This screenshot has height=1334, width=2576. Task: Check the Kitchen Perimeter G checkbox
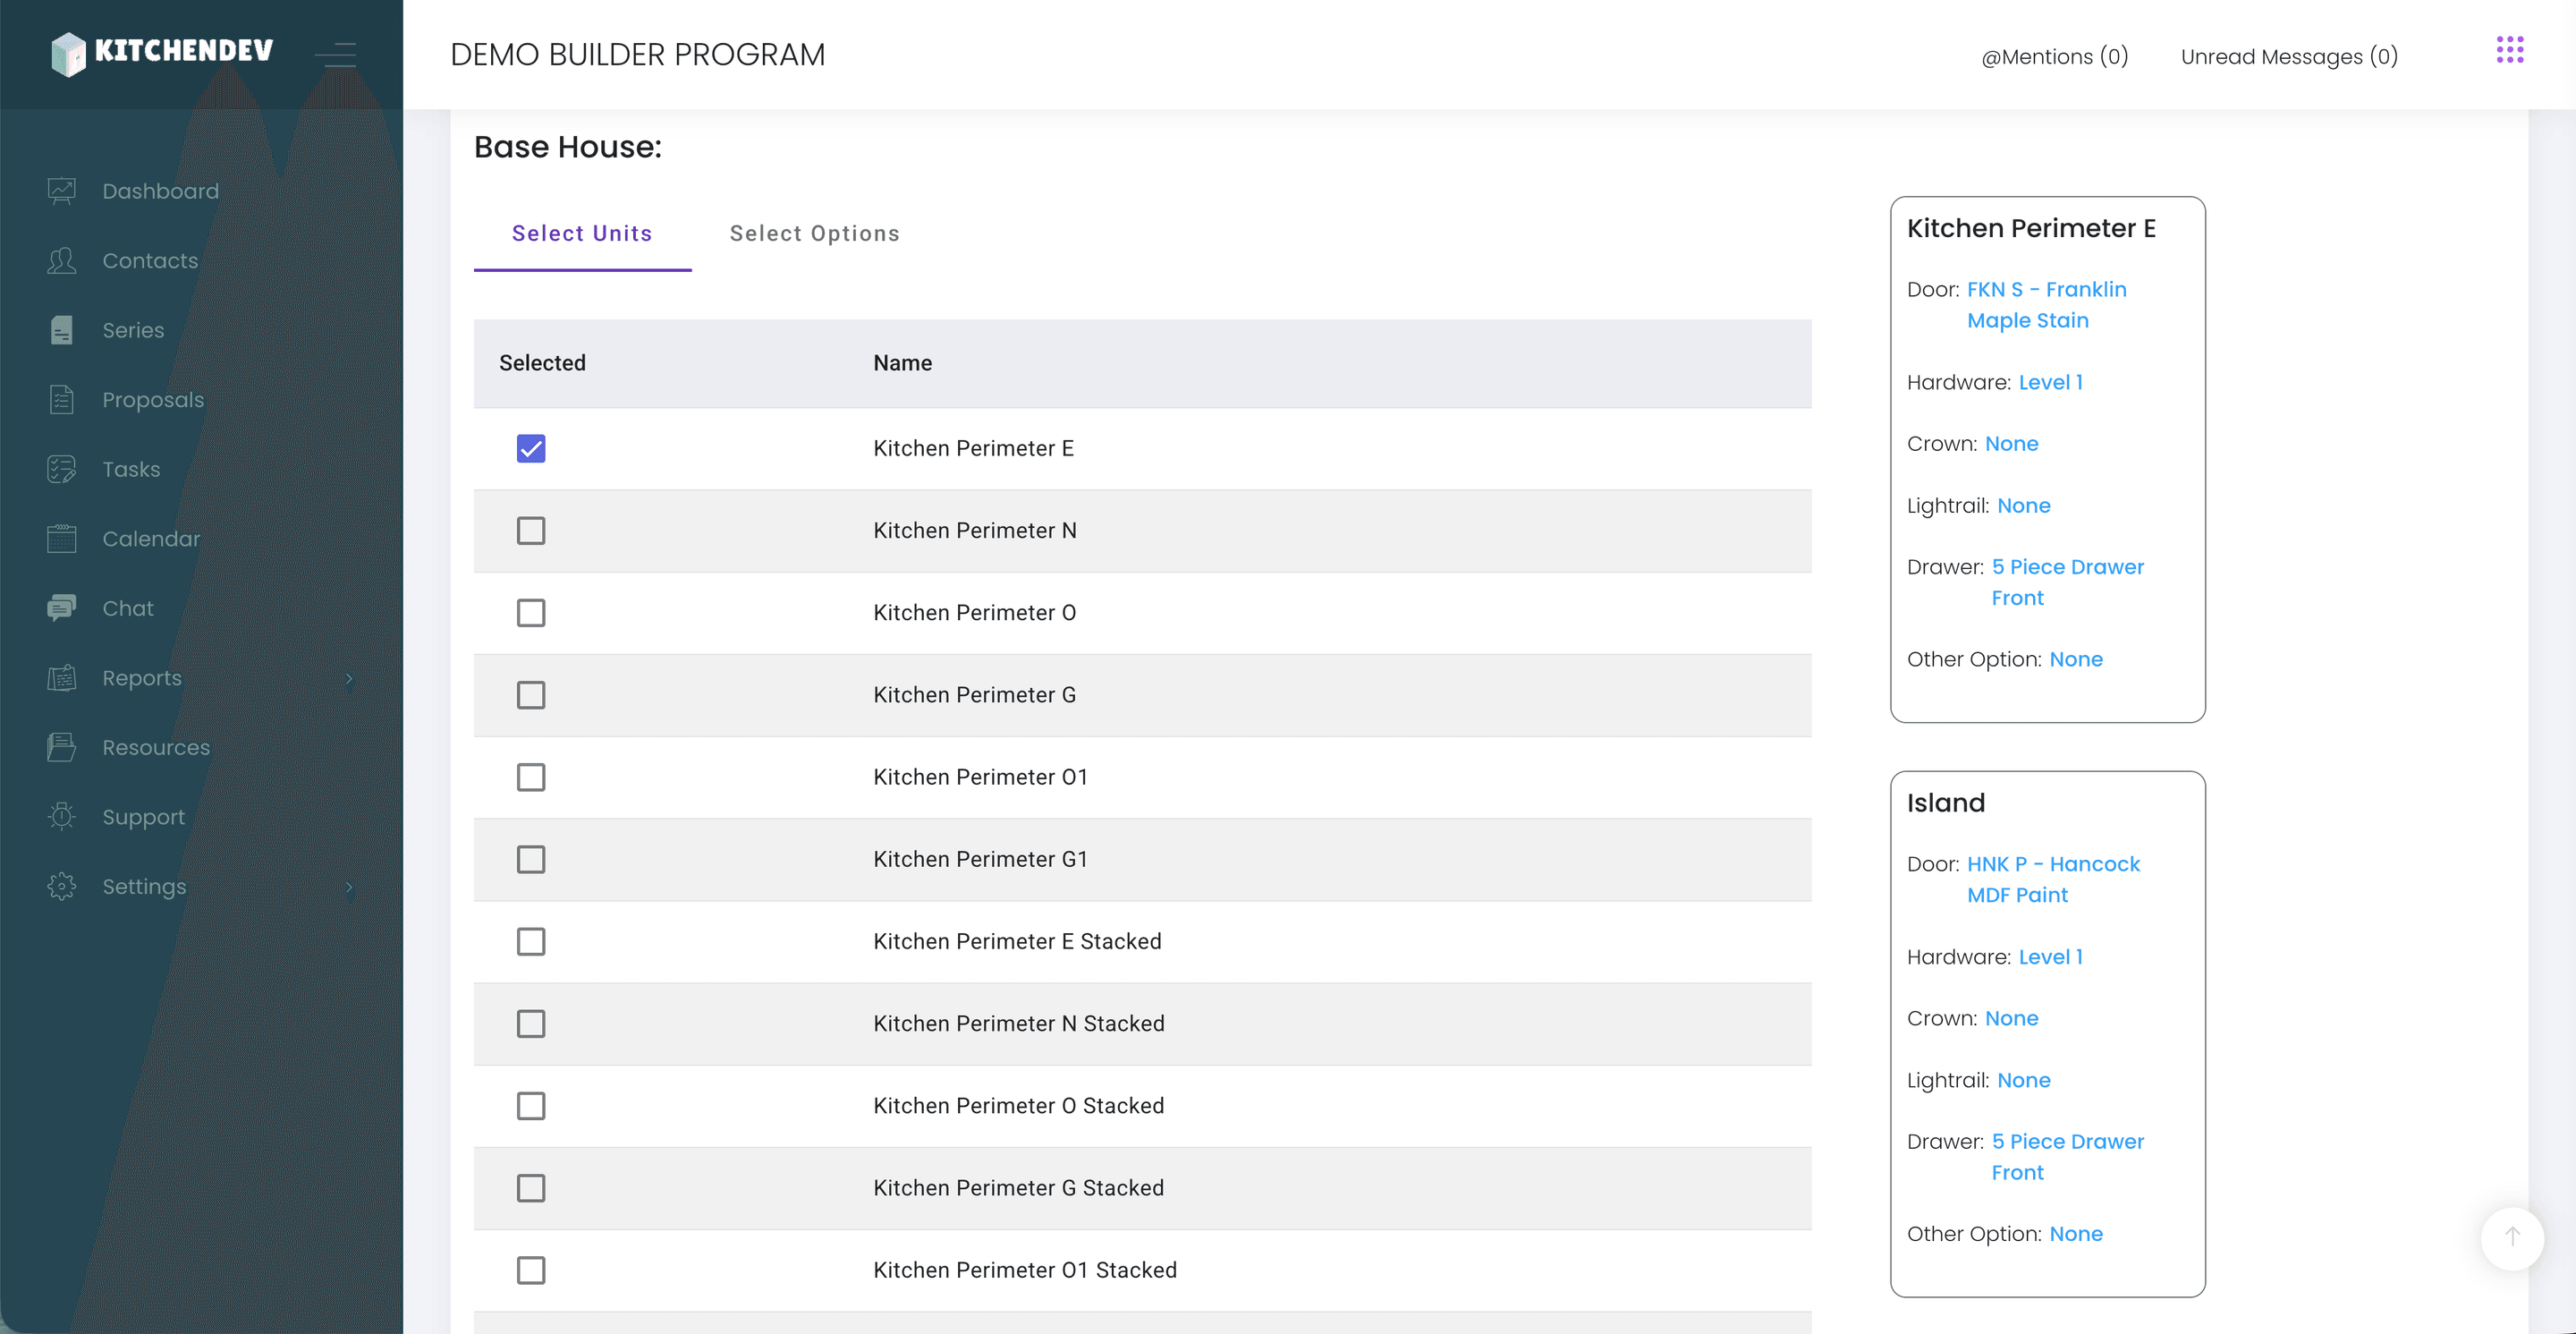pyautogui.click(x=531, y=694)
